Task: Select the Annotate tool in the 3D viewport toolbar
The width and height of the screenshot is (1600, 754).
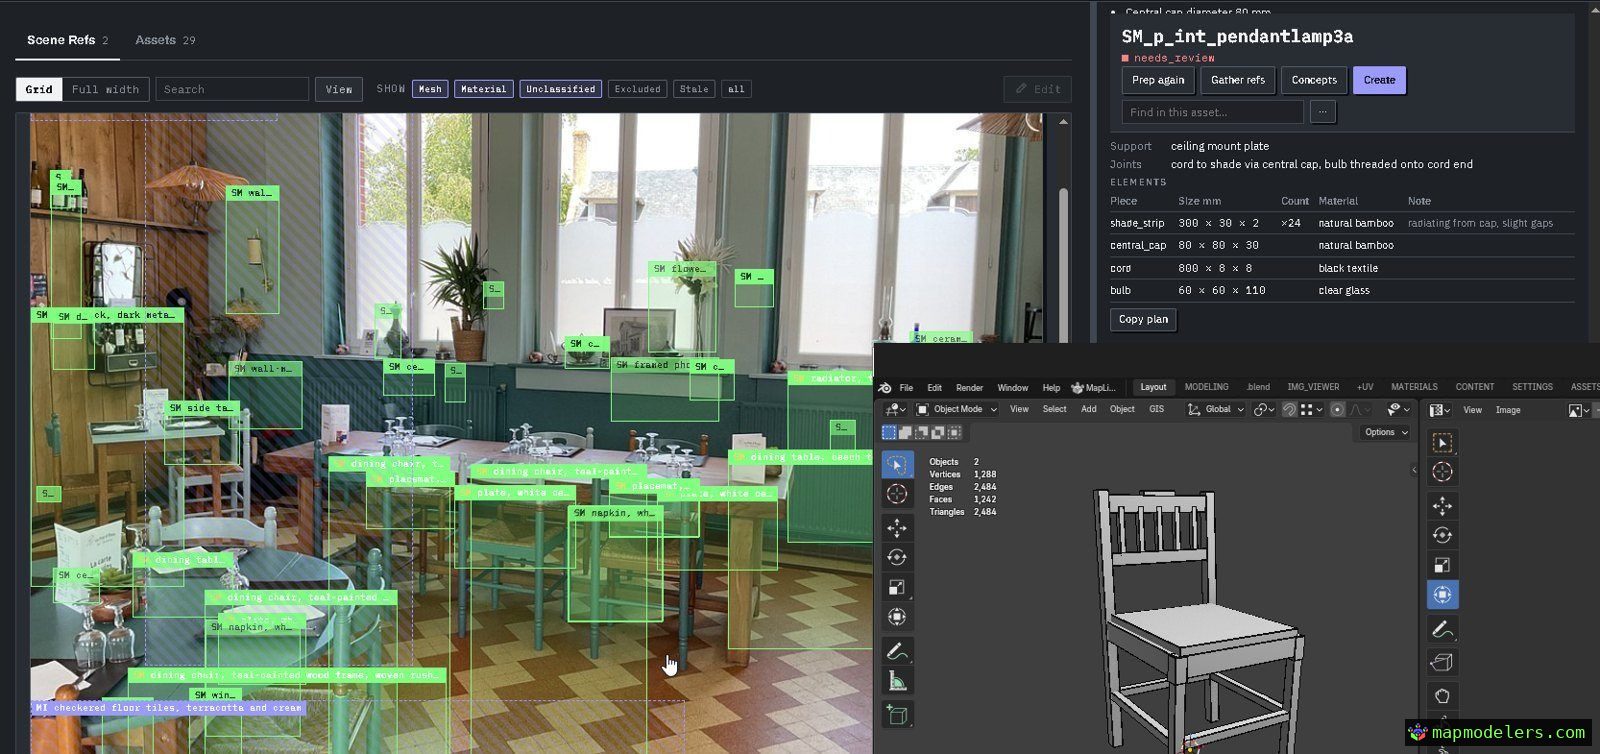Action: 897,651
